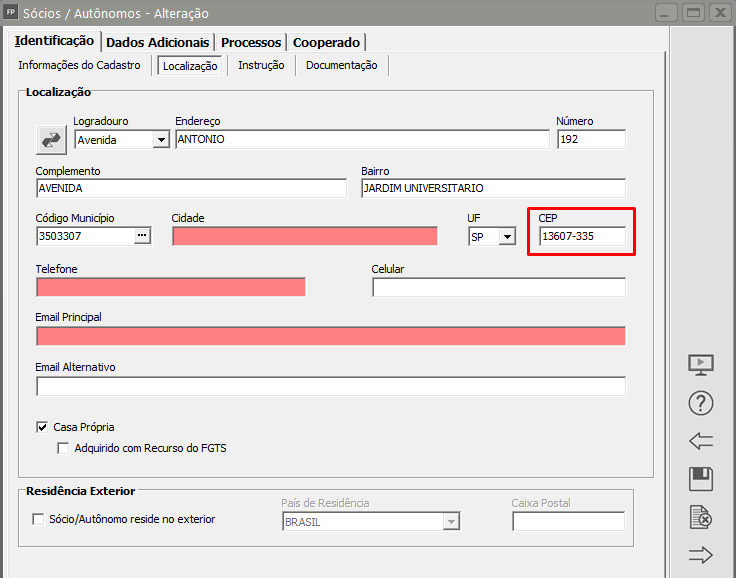736x578 pixels.
Task: Select the Processos tab
Action: 250,42
